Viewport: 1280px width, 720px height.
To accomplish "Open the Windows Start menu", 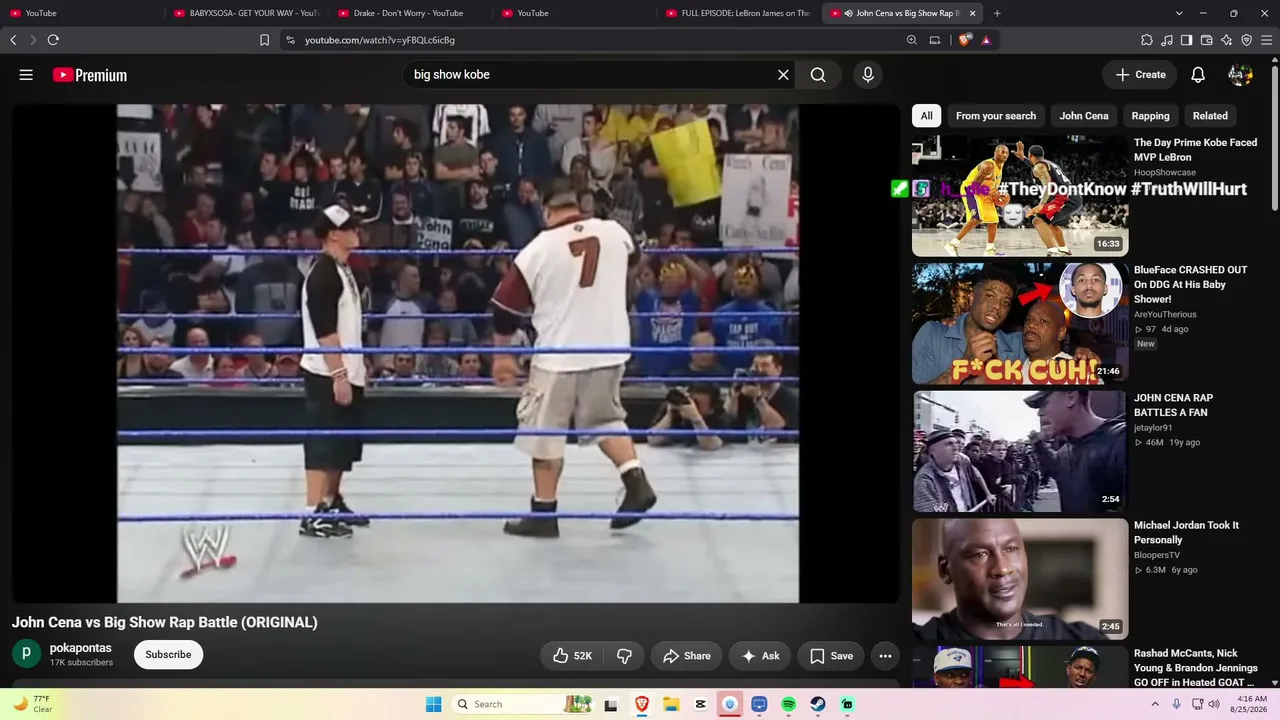I will click(x=433, y=704).
